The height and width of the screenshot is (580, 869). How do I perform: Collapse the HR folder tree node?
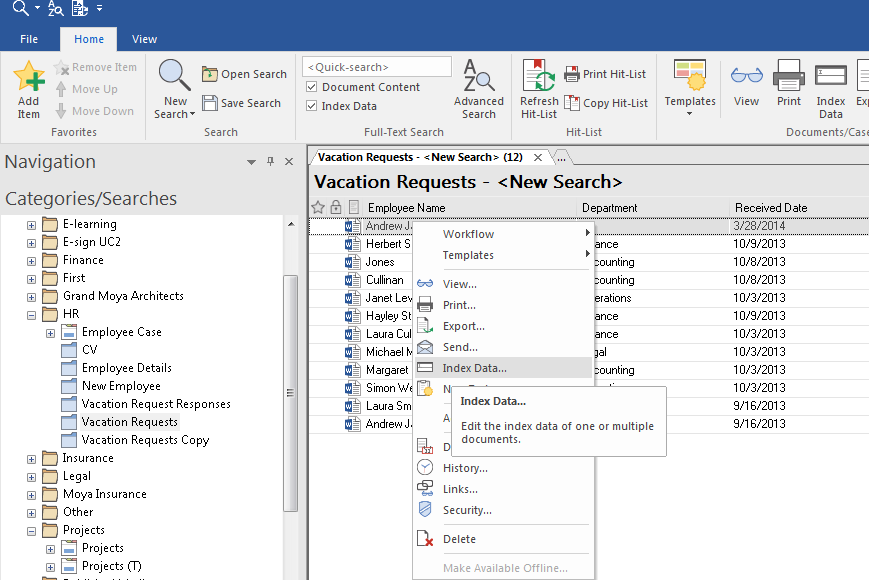coord(31,314)
